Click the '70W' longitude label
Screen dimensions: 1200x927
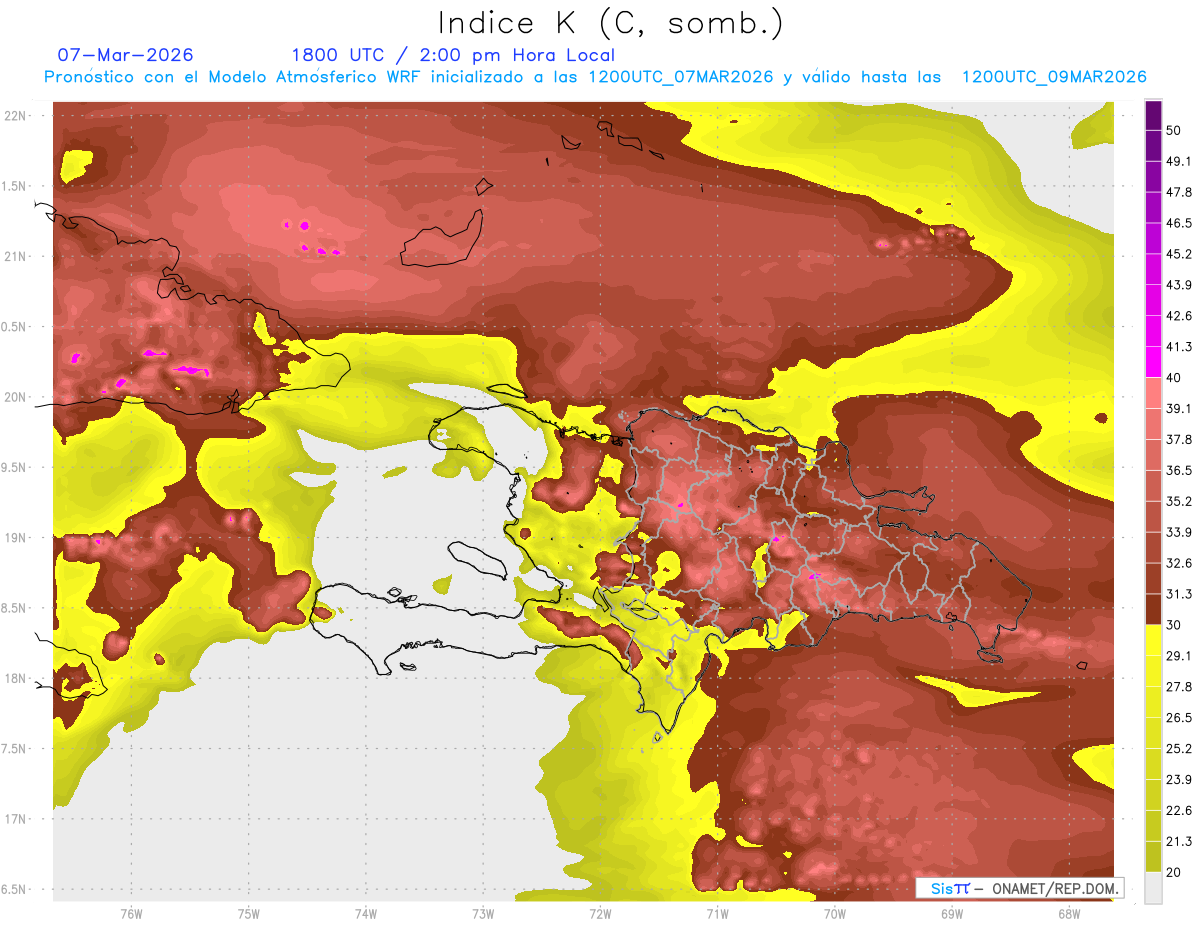tap(835, 914)
